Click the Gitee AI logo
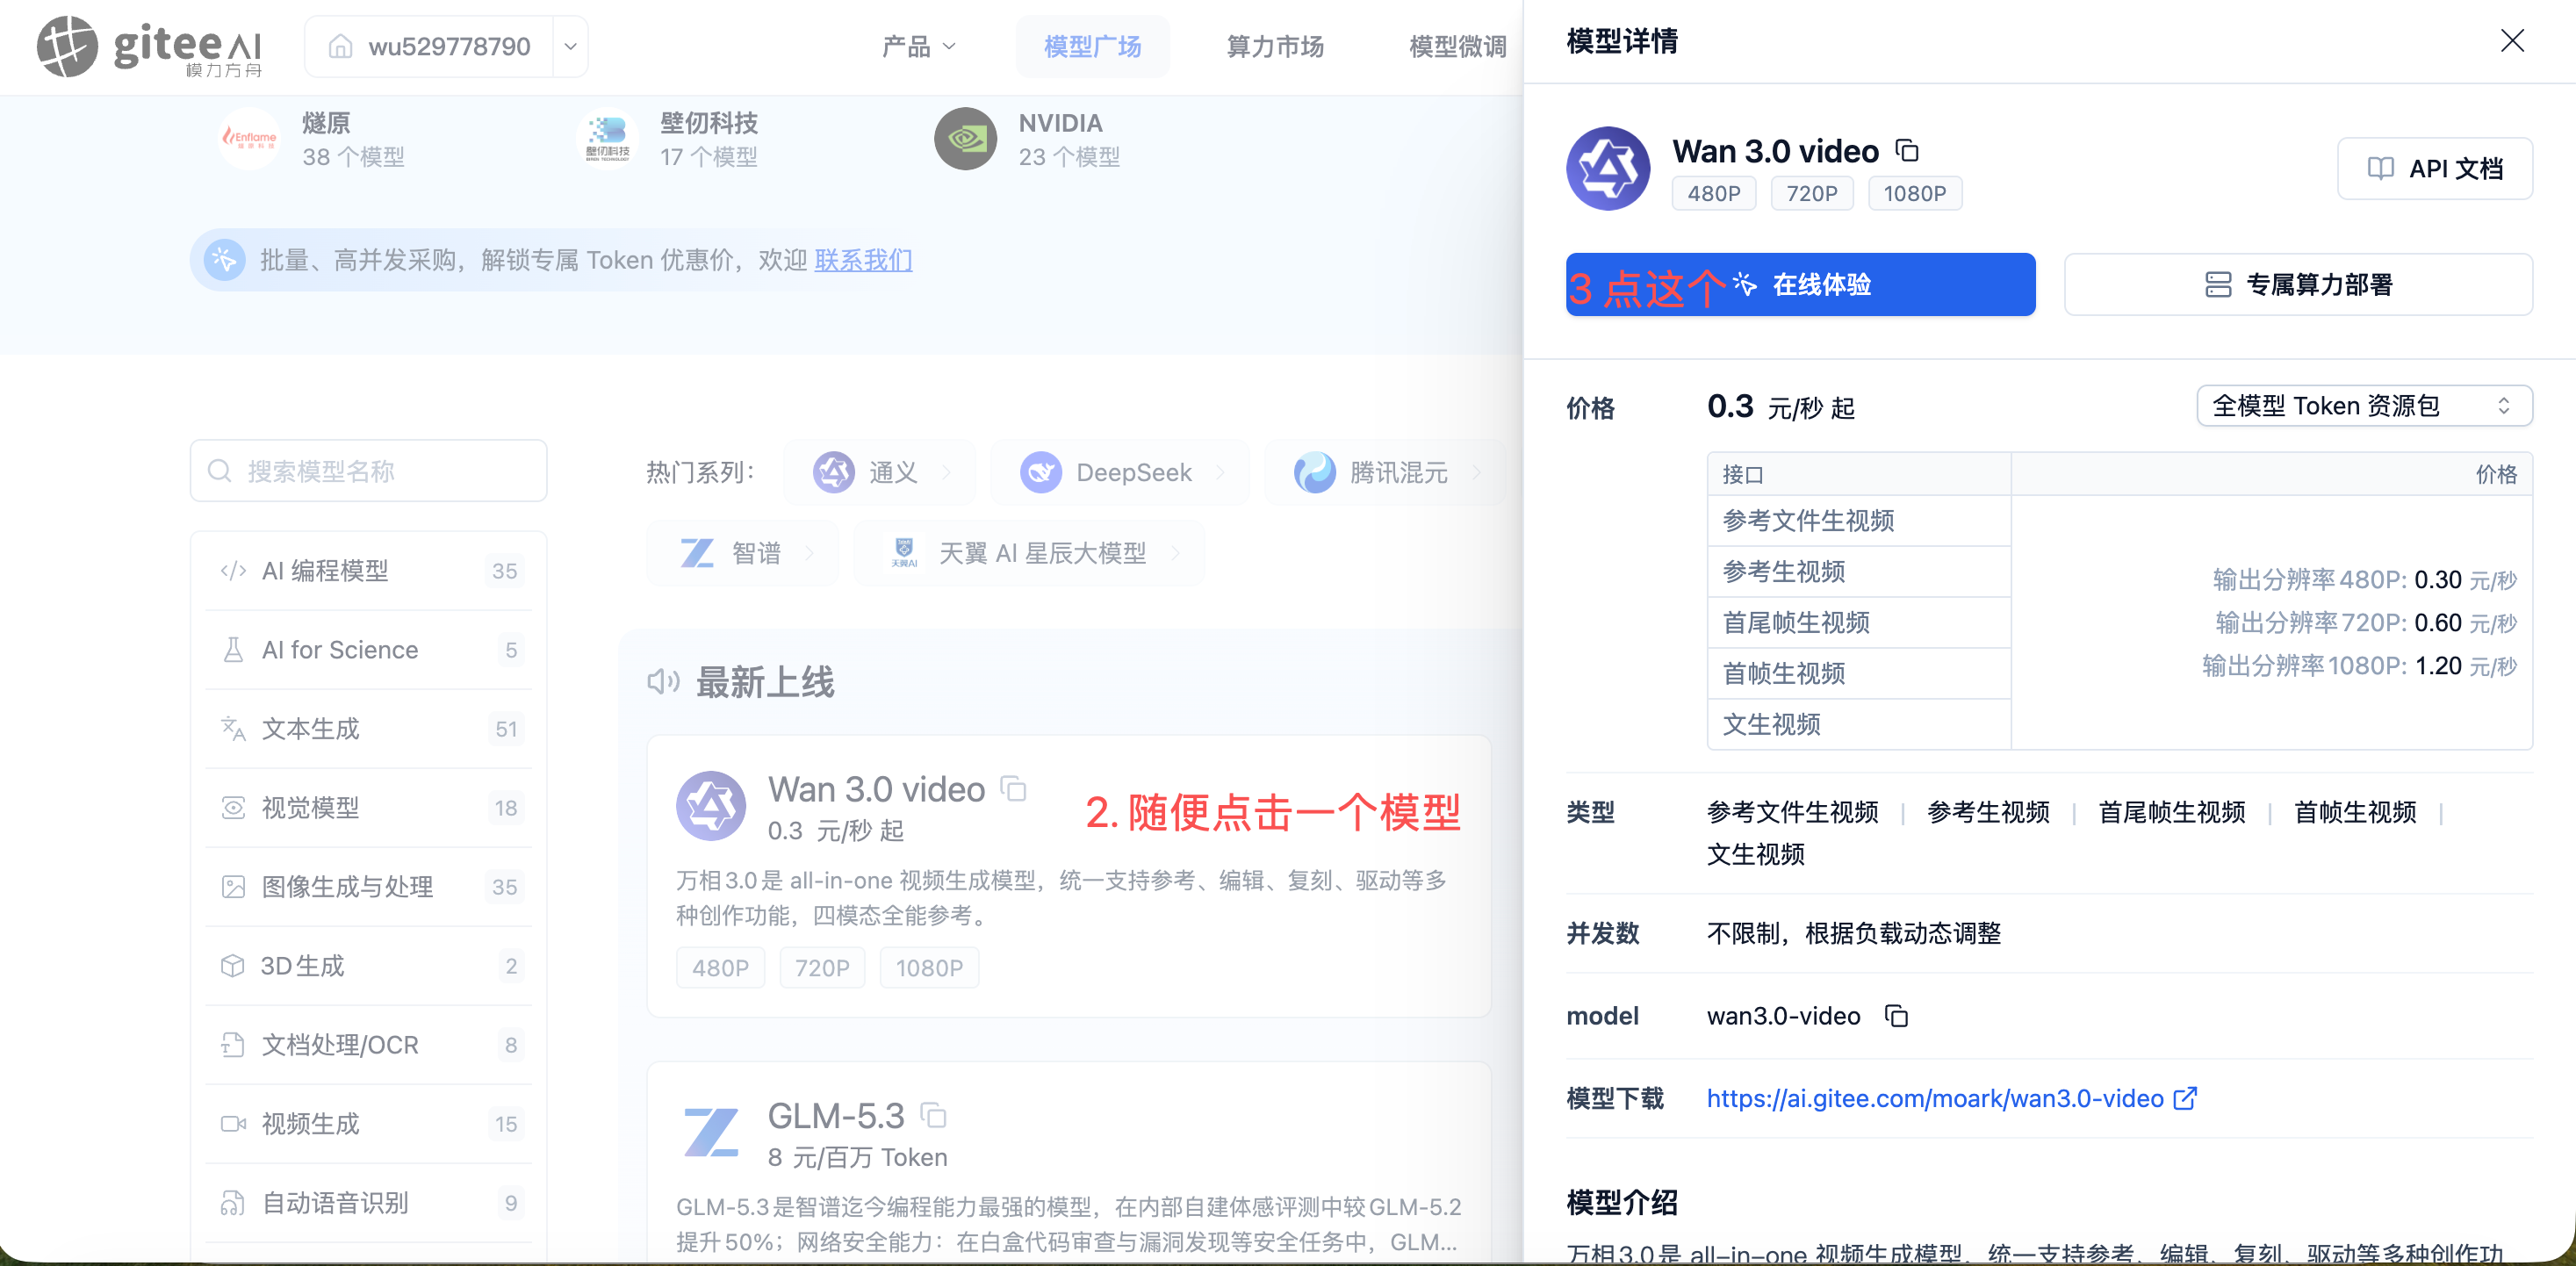The image size is (2576, 1266). pyautogui.click(x=150, y=46)
